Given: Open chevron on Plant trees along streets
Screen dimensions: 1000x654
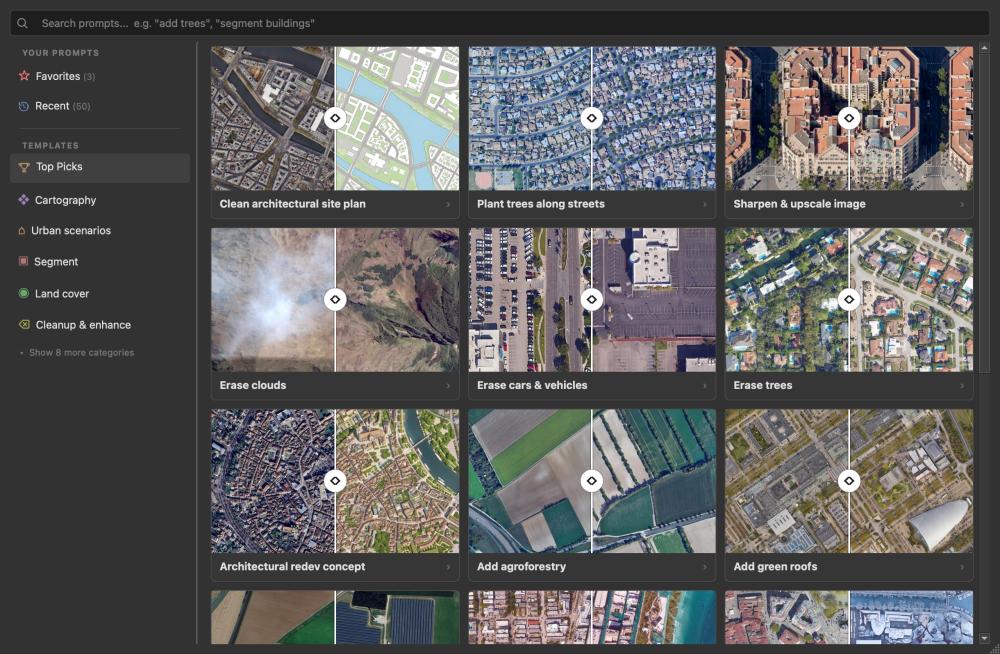Looking at the screenshot, I should (x=705, y=204).
